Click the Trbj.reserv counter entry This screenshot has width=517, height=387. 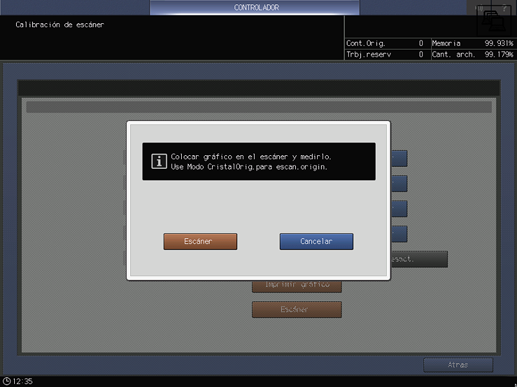pos(385,54)
